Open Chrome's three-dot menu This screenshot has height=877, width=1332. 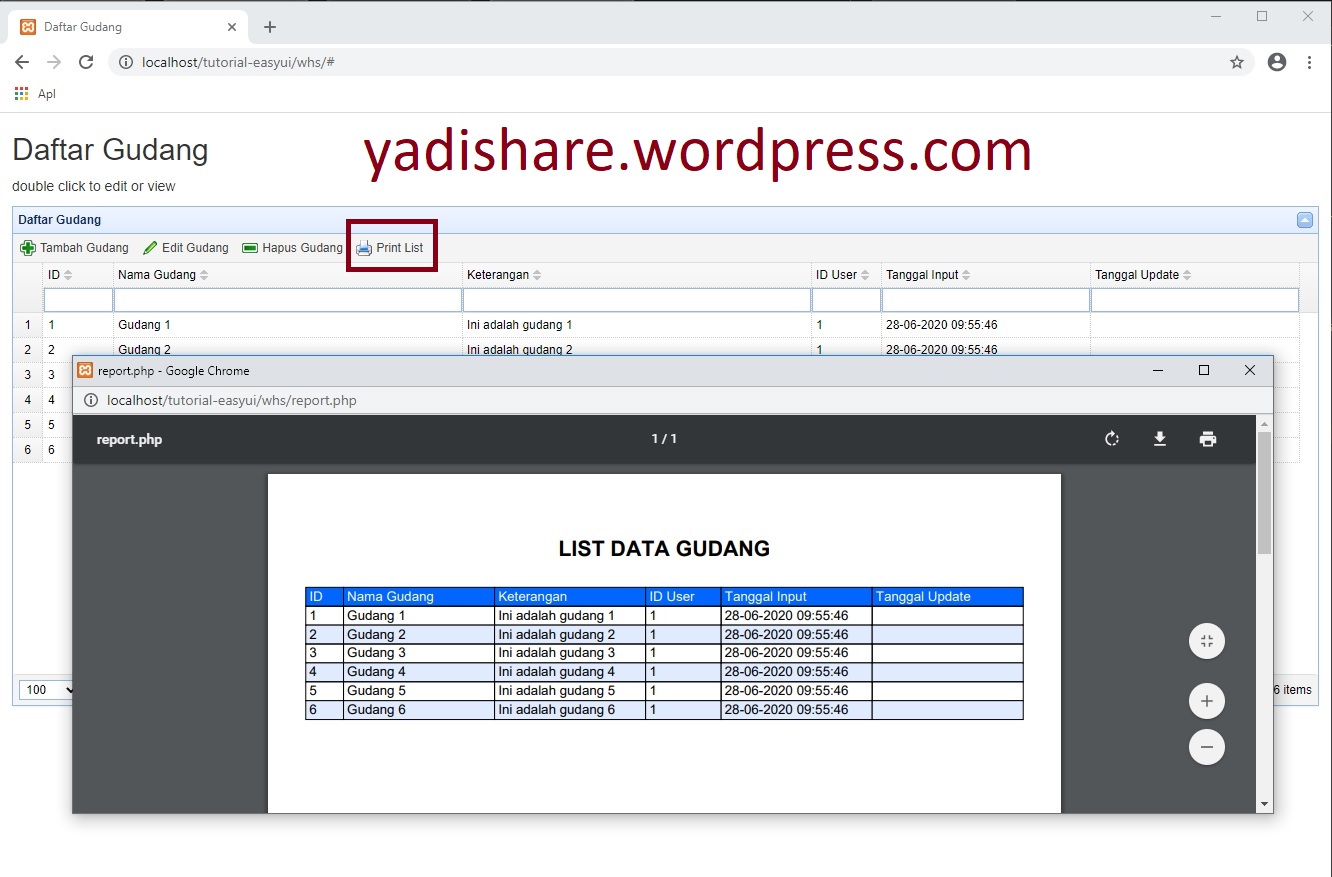1310,61
